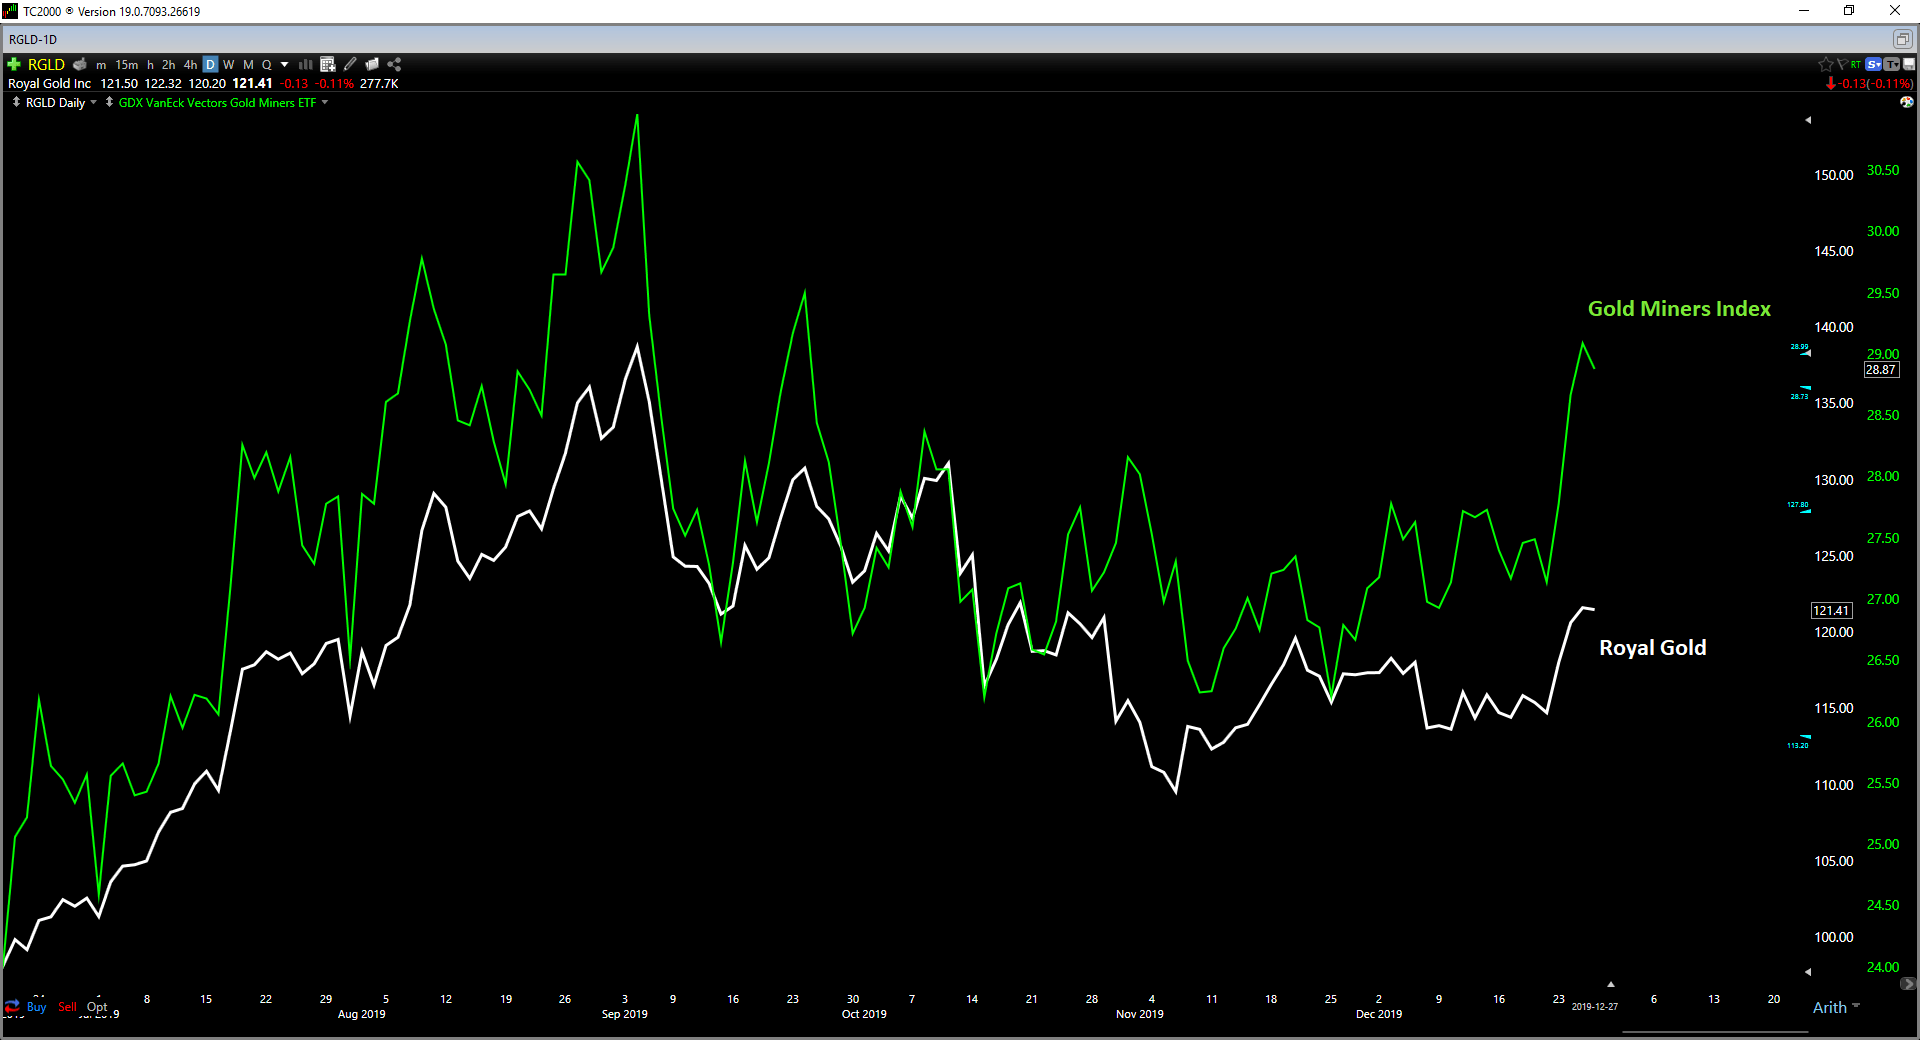1920x1040 pixels.
Task: Open the chart style bars icon
Action: pyautogui.click(x=306, y=64)
